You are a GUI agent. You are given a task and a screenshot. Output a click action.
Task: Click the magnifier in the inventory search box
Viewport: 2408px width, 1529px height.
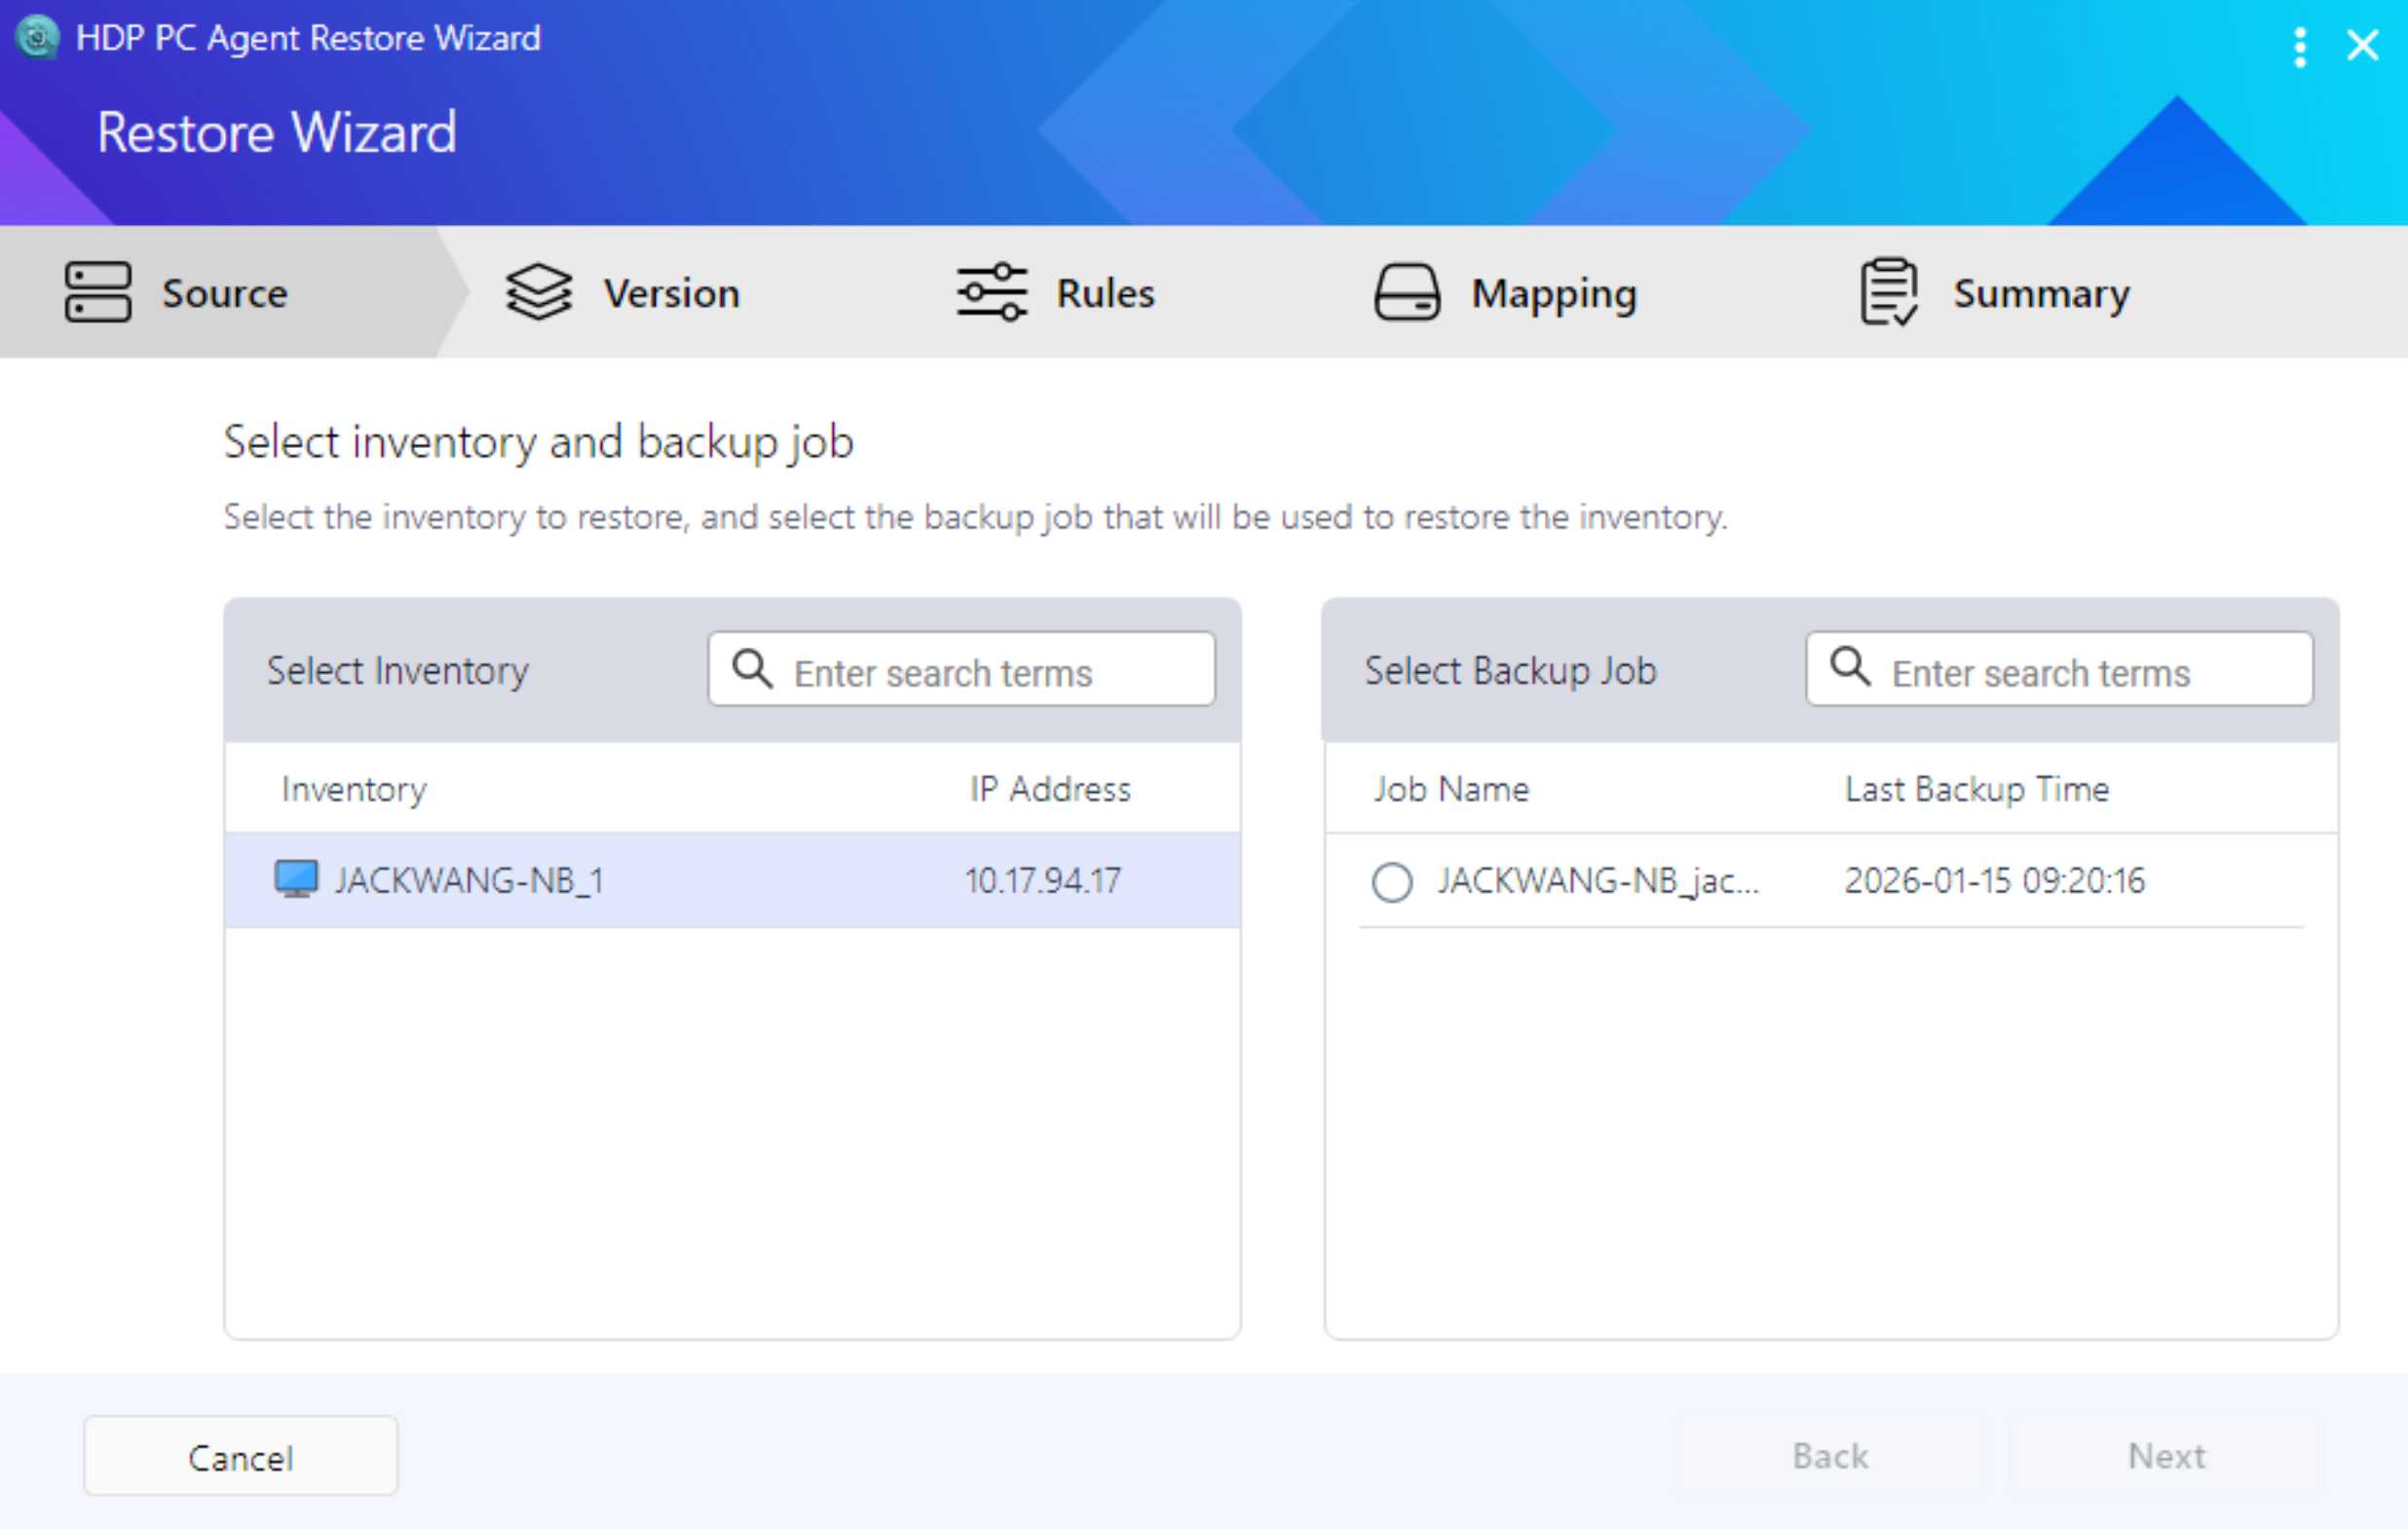click(x=751, y=668)
